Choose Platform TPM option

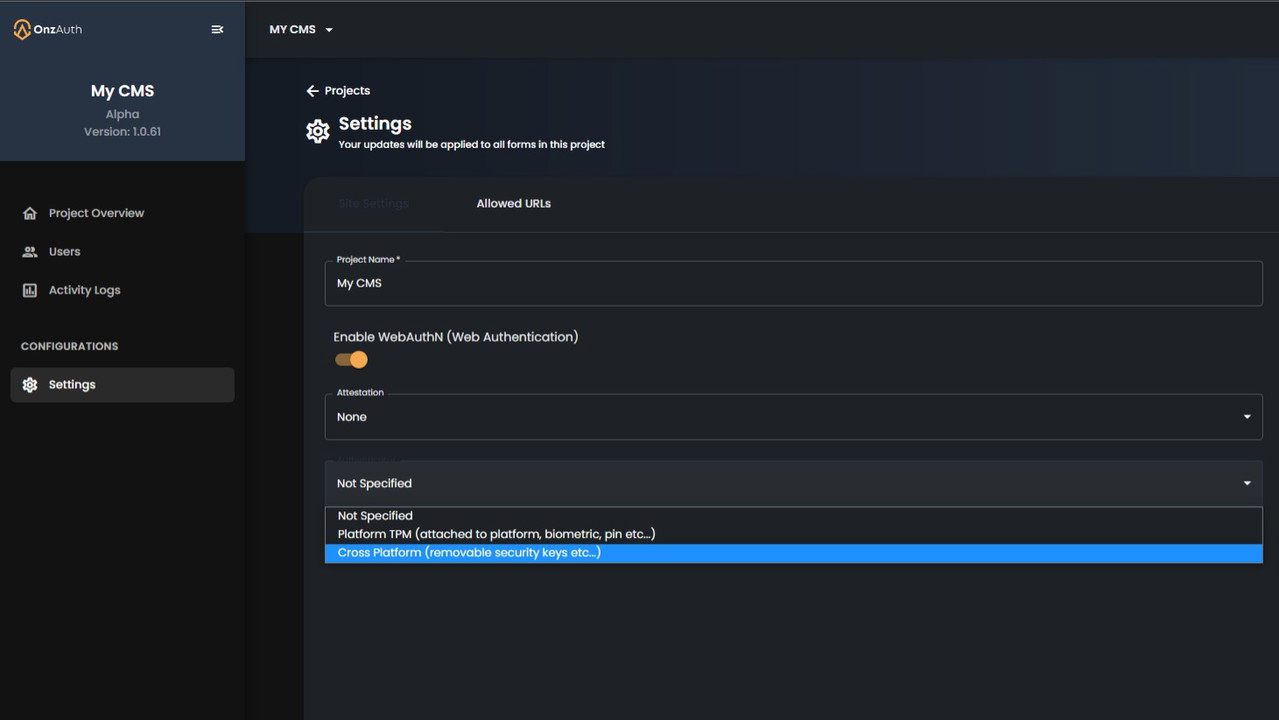tap(794, 534)
